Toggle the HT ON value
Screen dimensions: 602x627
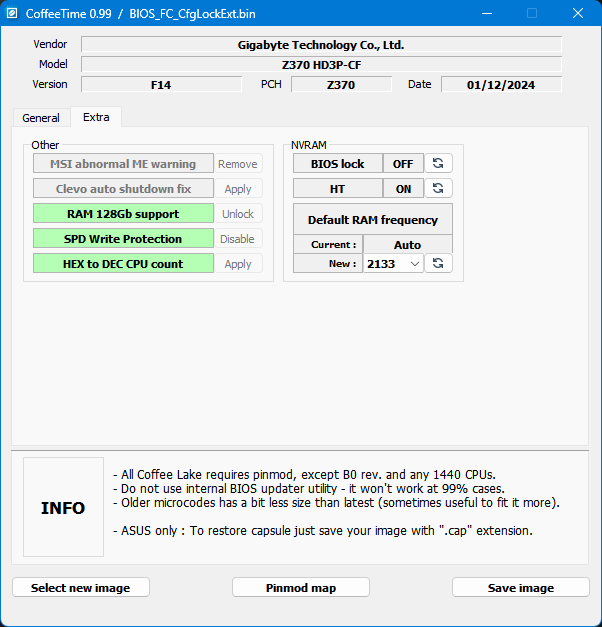(403, 188)
